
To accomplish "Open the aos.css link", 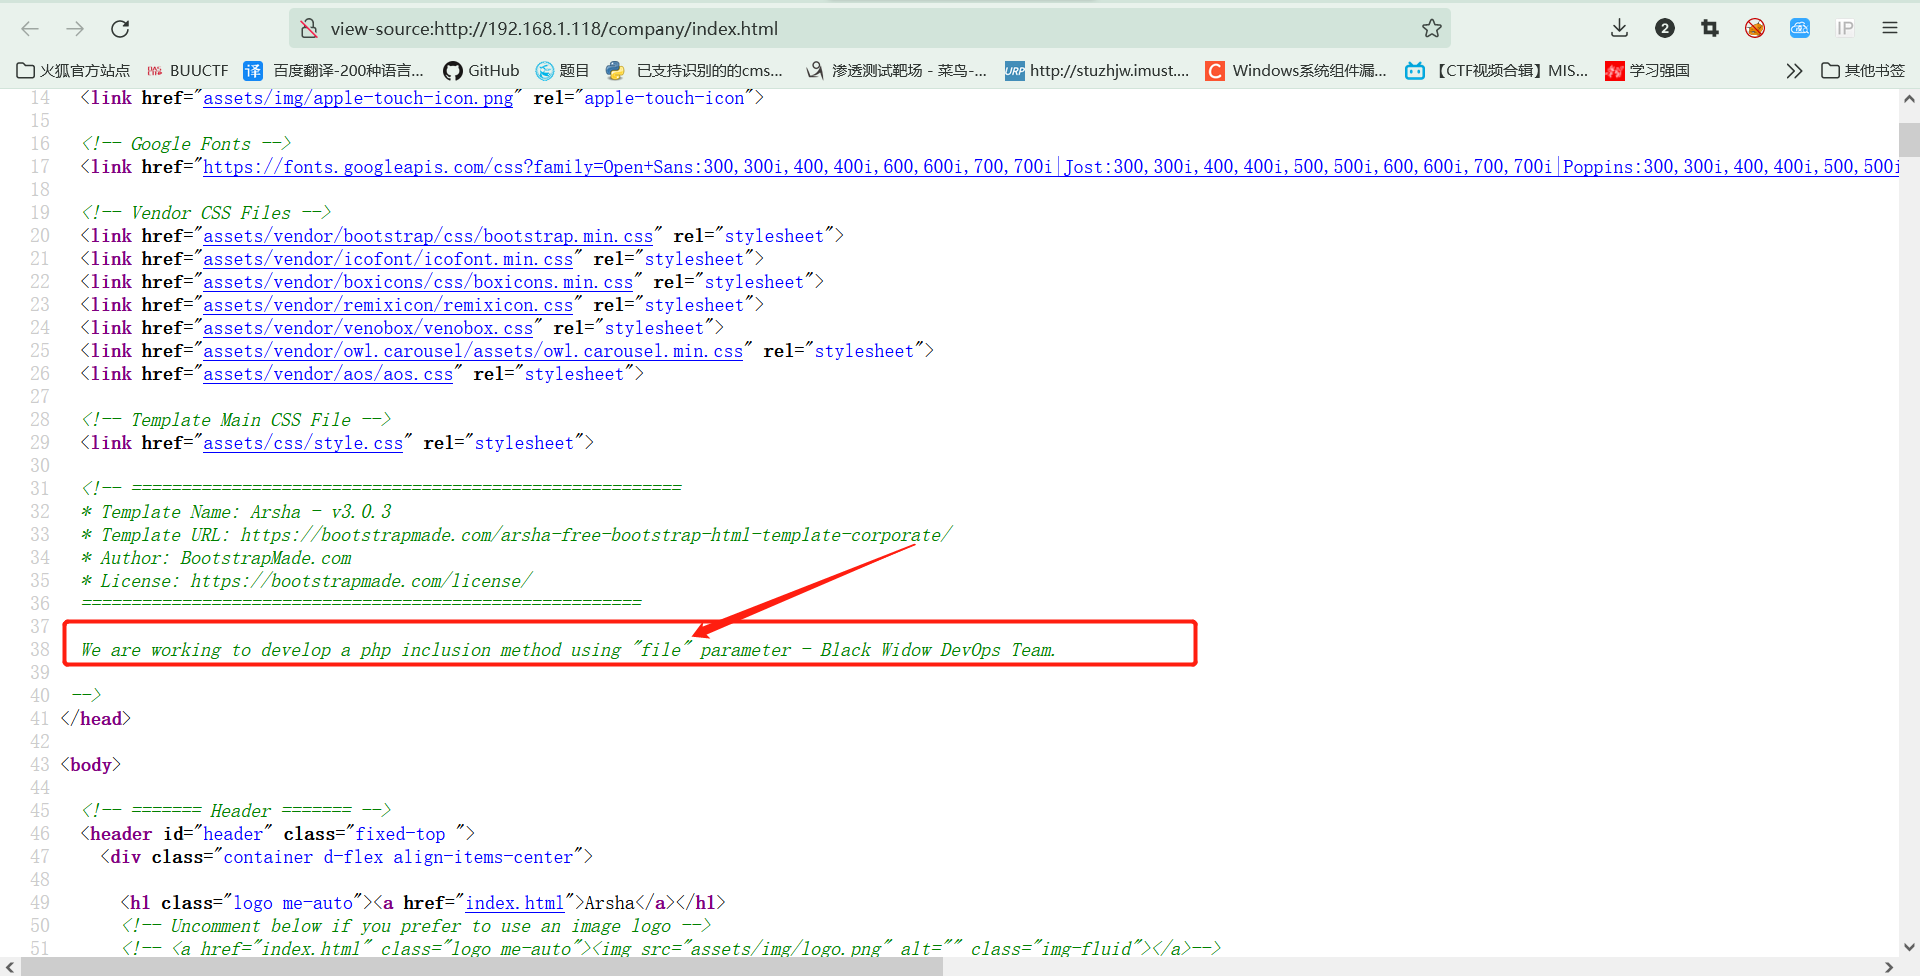I will (x=328, y=374).
